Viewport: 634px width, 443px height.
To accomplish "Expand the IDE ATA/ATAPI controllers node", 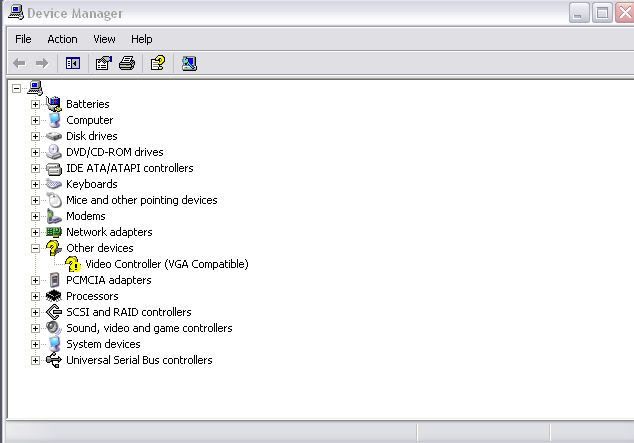I will (x=35, y=168).
